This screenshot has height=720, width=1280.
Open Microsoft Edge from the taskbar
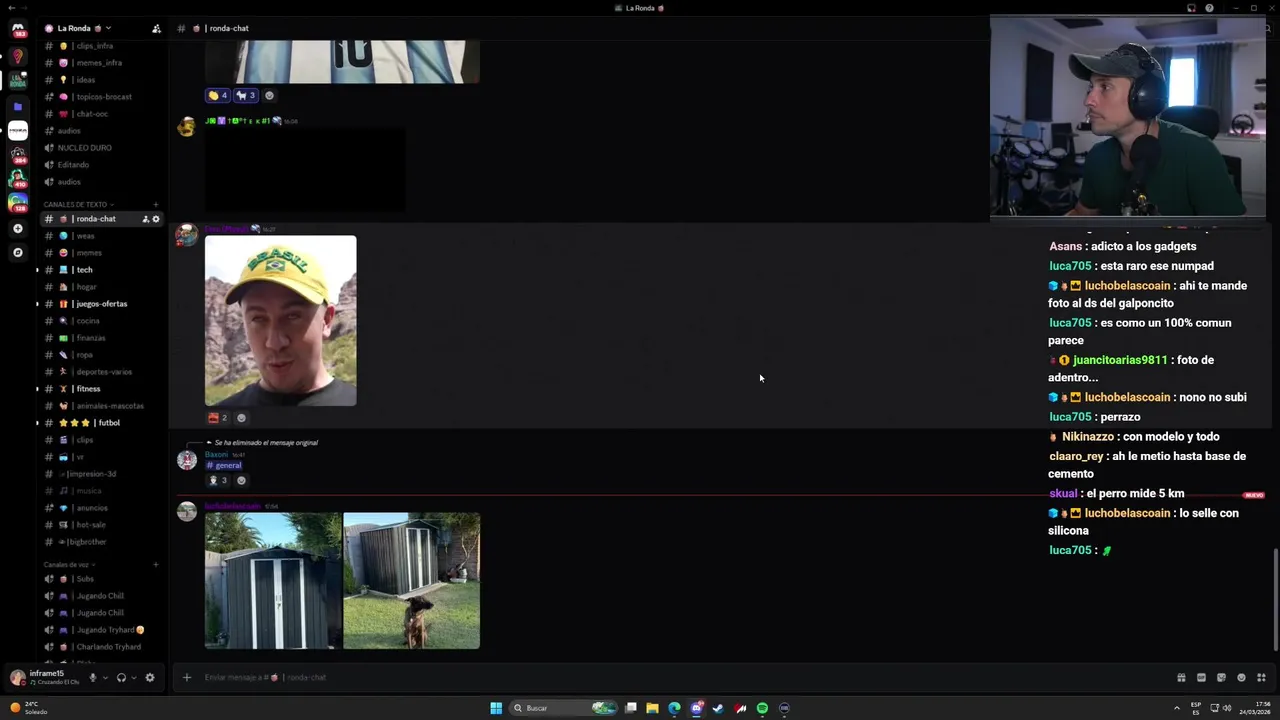[674, 708]
